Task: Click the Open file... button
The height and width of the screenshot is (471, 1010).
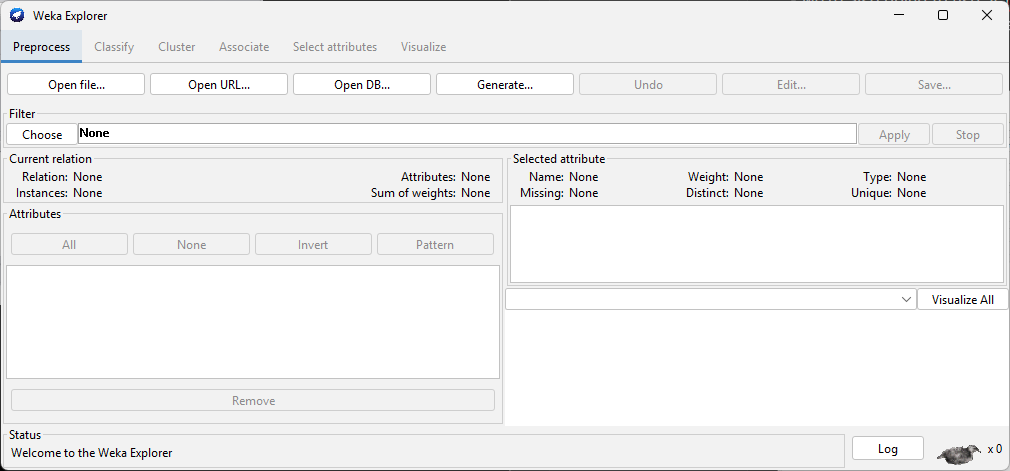Action: [76, 84]
